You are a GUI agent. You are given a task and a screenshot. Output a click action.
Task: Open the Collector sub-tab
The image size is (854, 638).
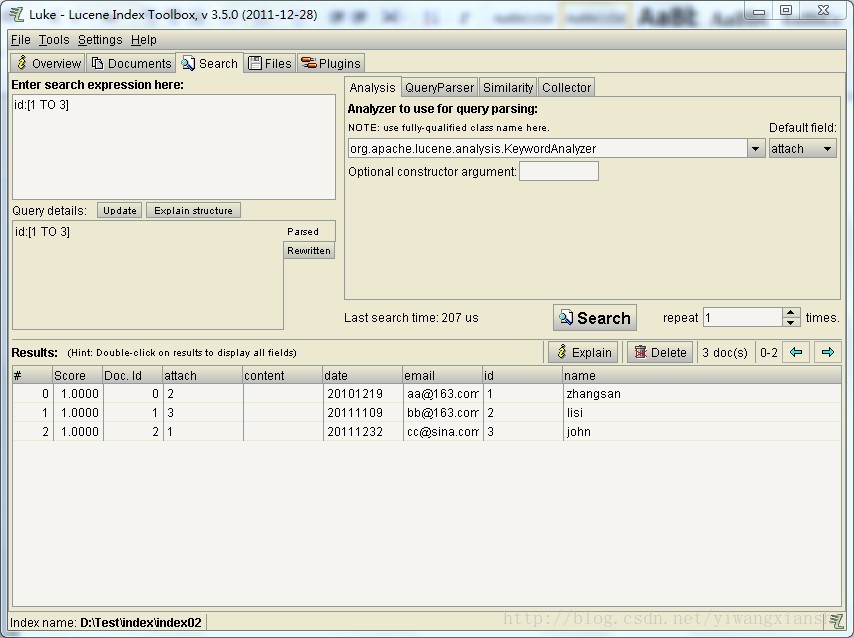coord(566,87)
